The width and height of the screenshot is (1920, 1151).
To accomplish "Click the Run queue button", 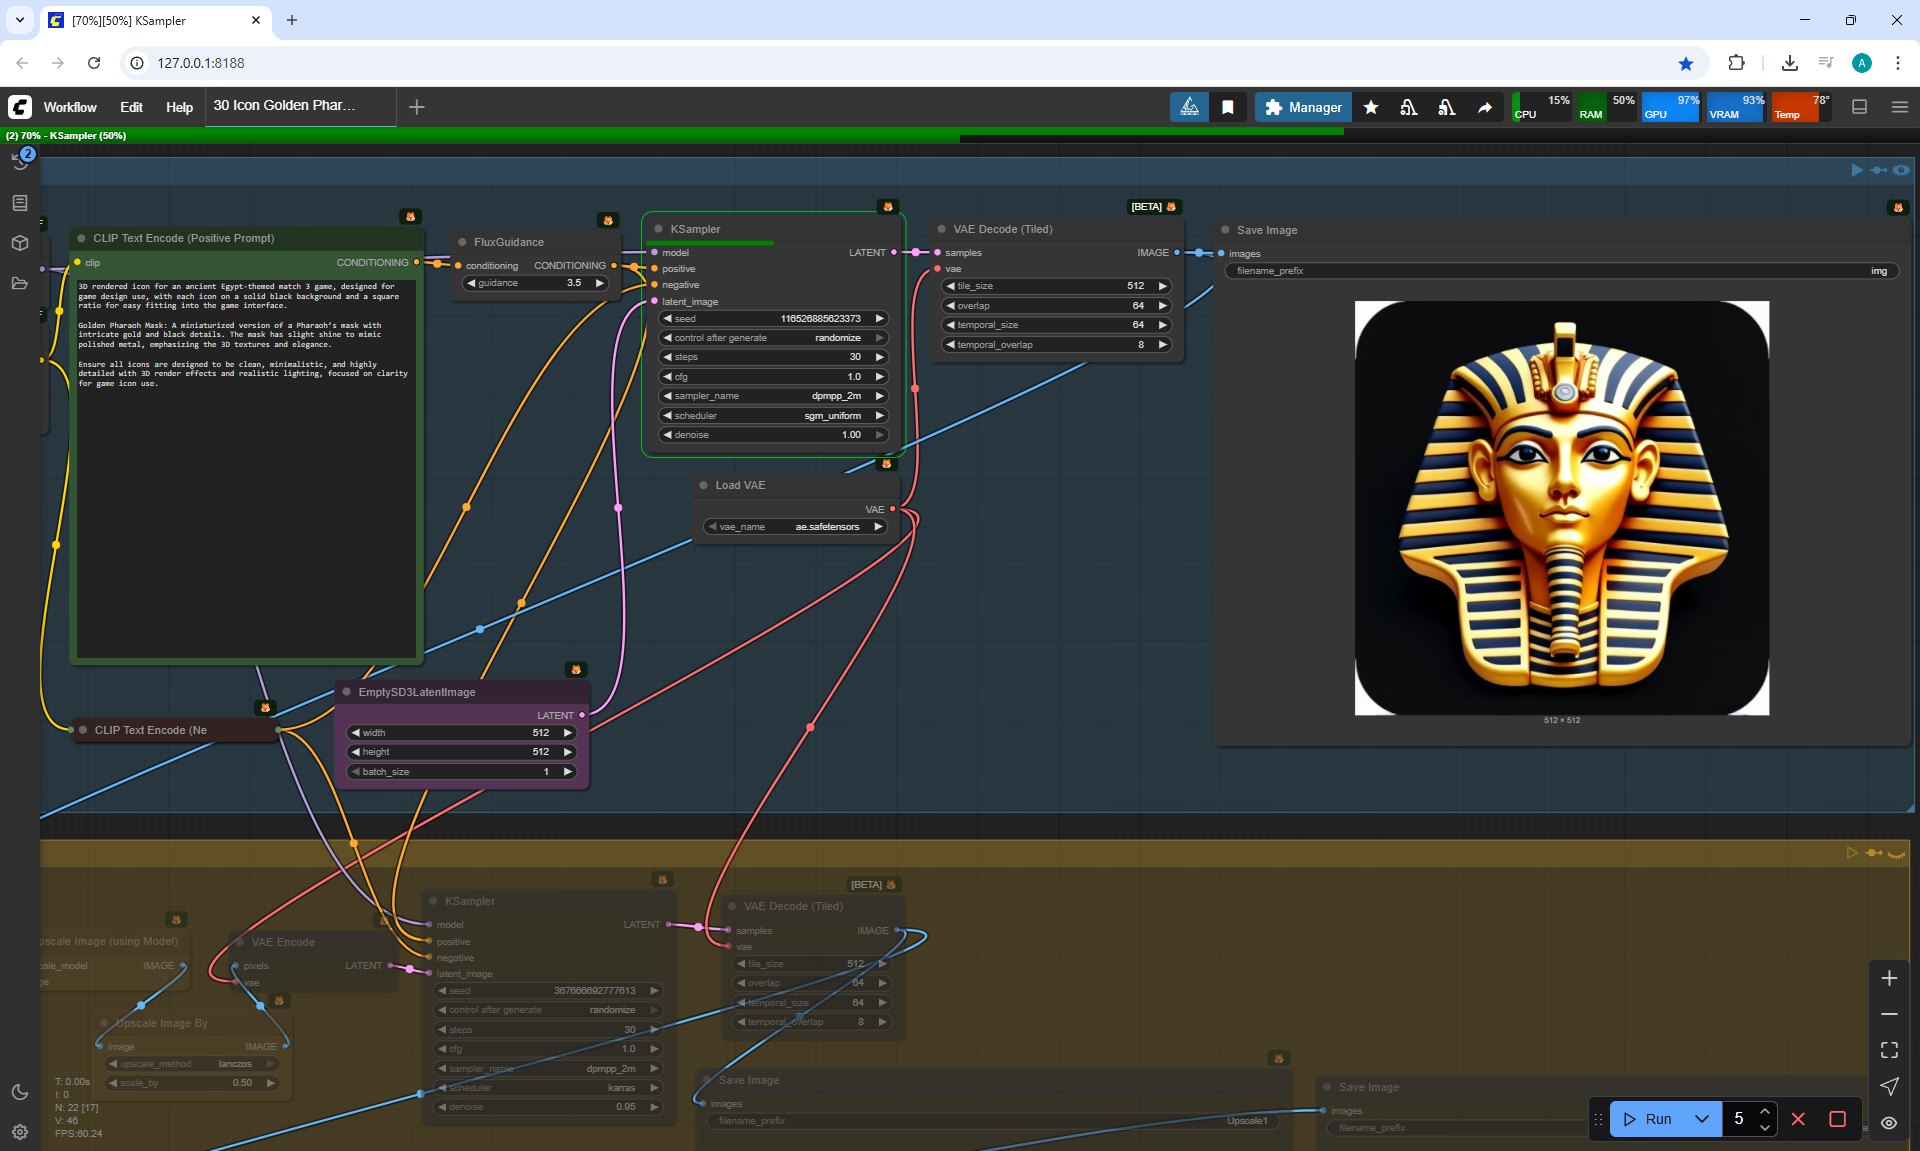I will point(1648,1119).
